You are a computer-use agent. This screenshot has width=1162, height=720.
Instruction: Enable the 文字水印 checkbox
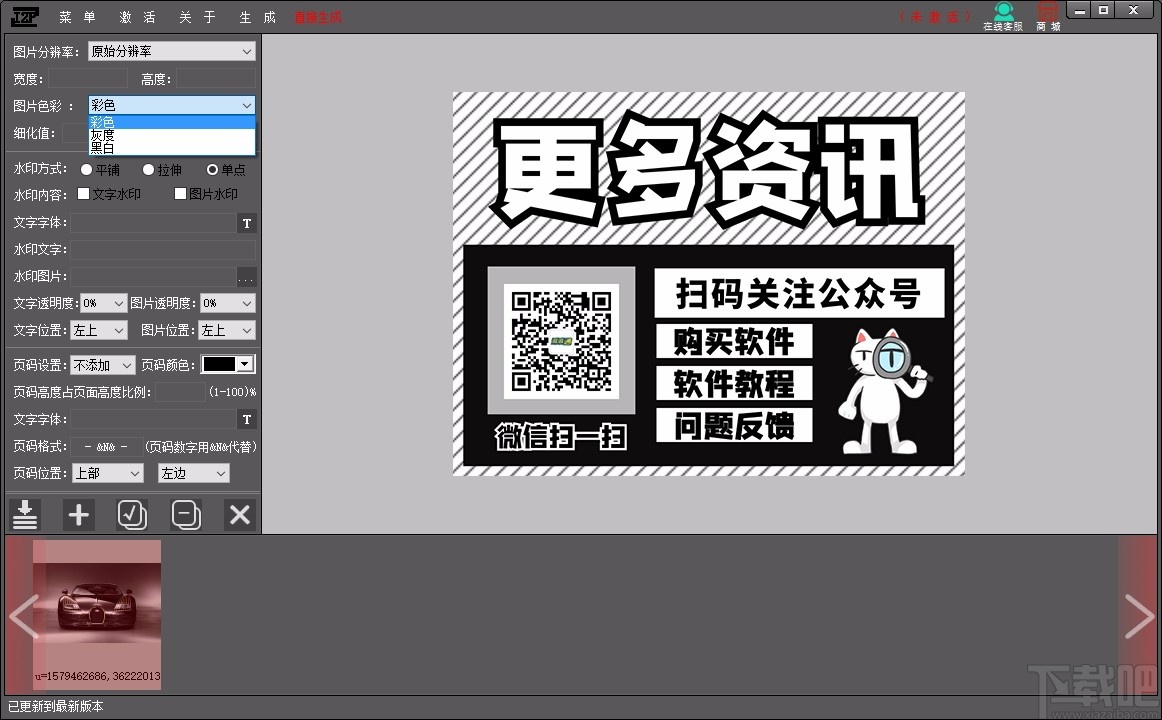pyautogui.click(x=84, y=193)
